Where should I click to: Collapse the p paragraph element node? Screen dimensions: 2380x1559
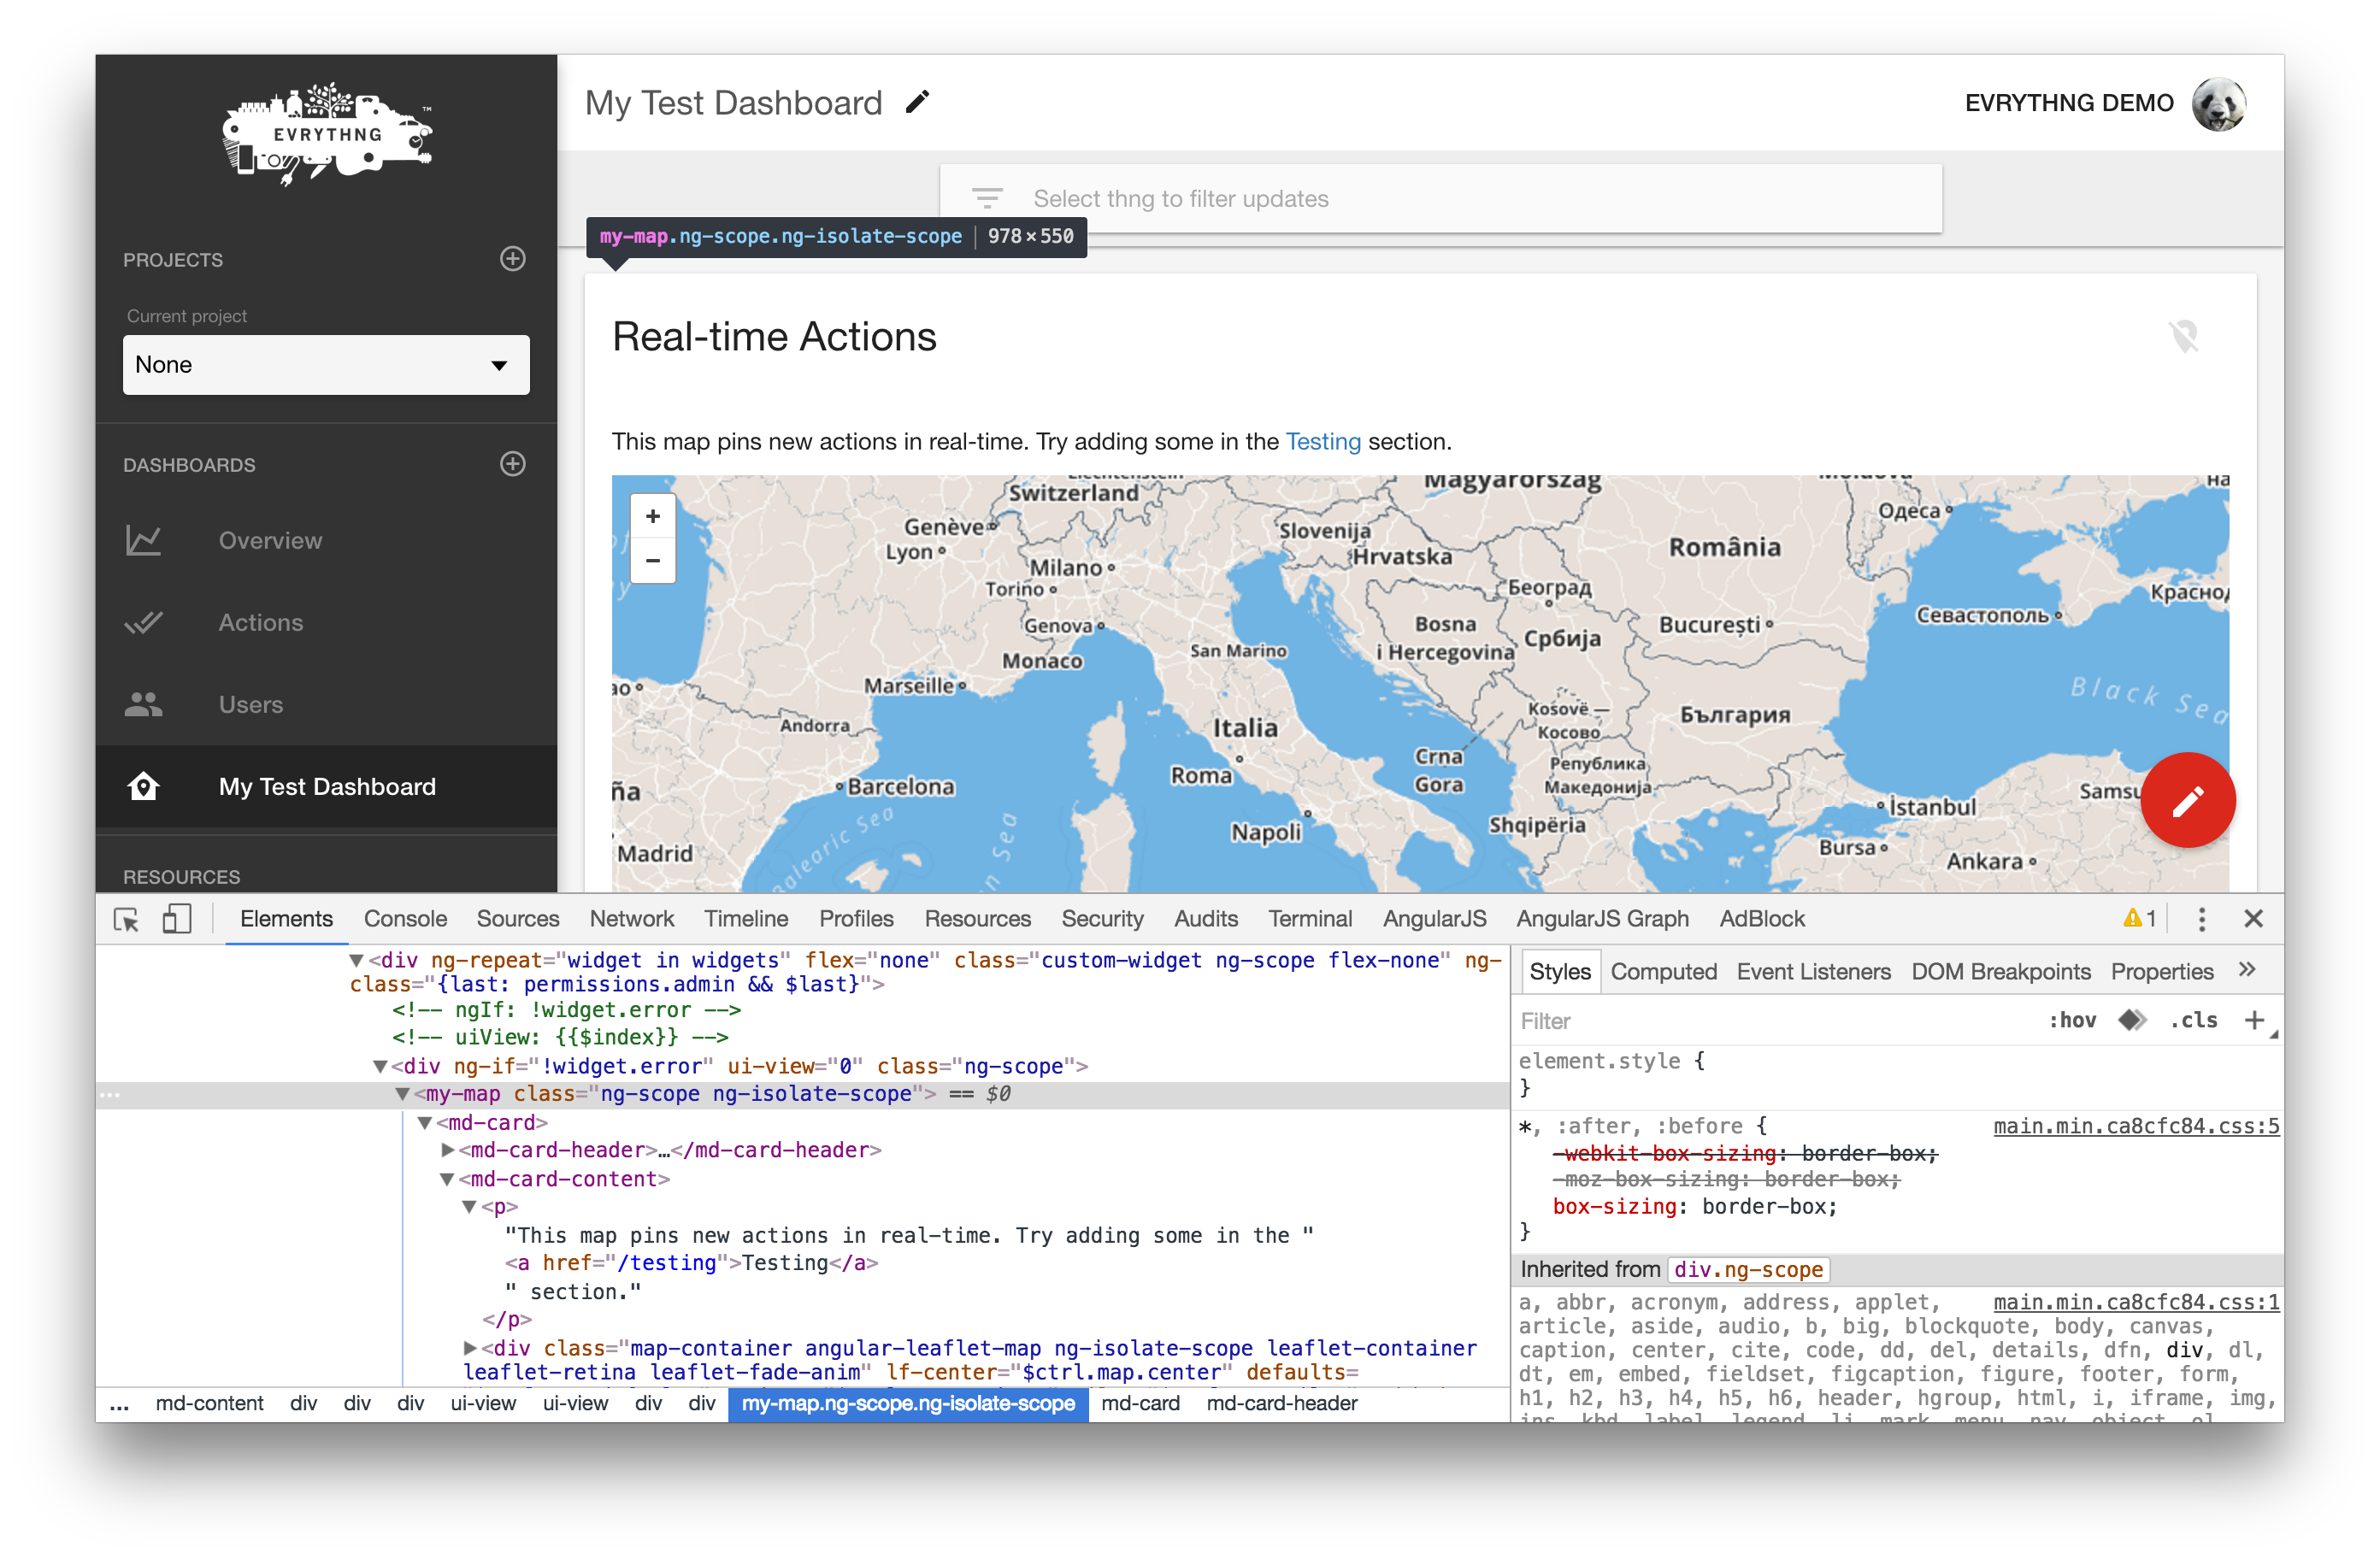tap(469, 1207)
